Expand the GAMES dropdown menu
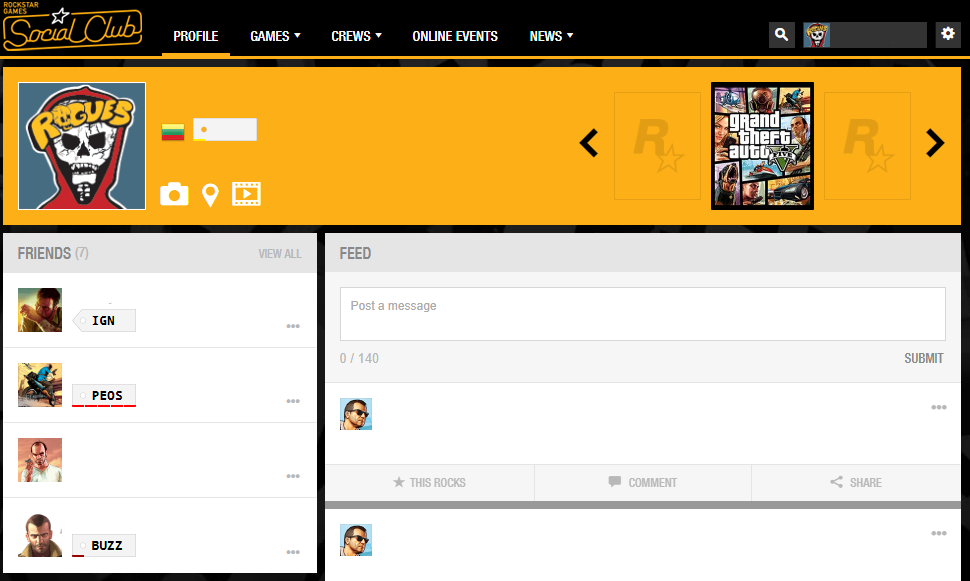The image size is (970, 581). [275, 36]
